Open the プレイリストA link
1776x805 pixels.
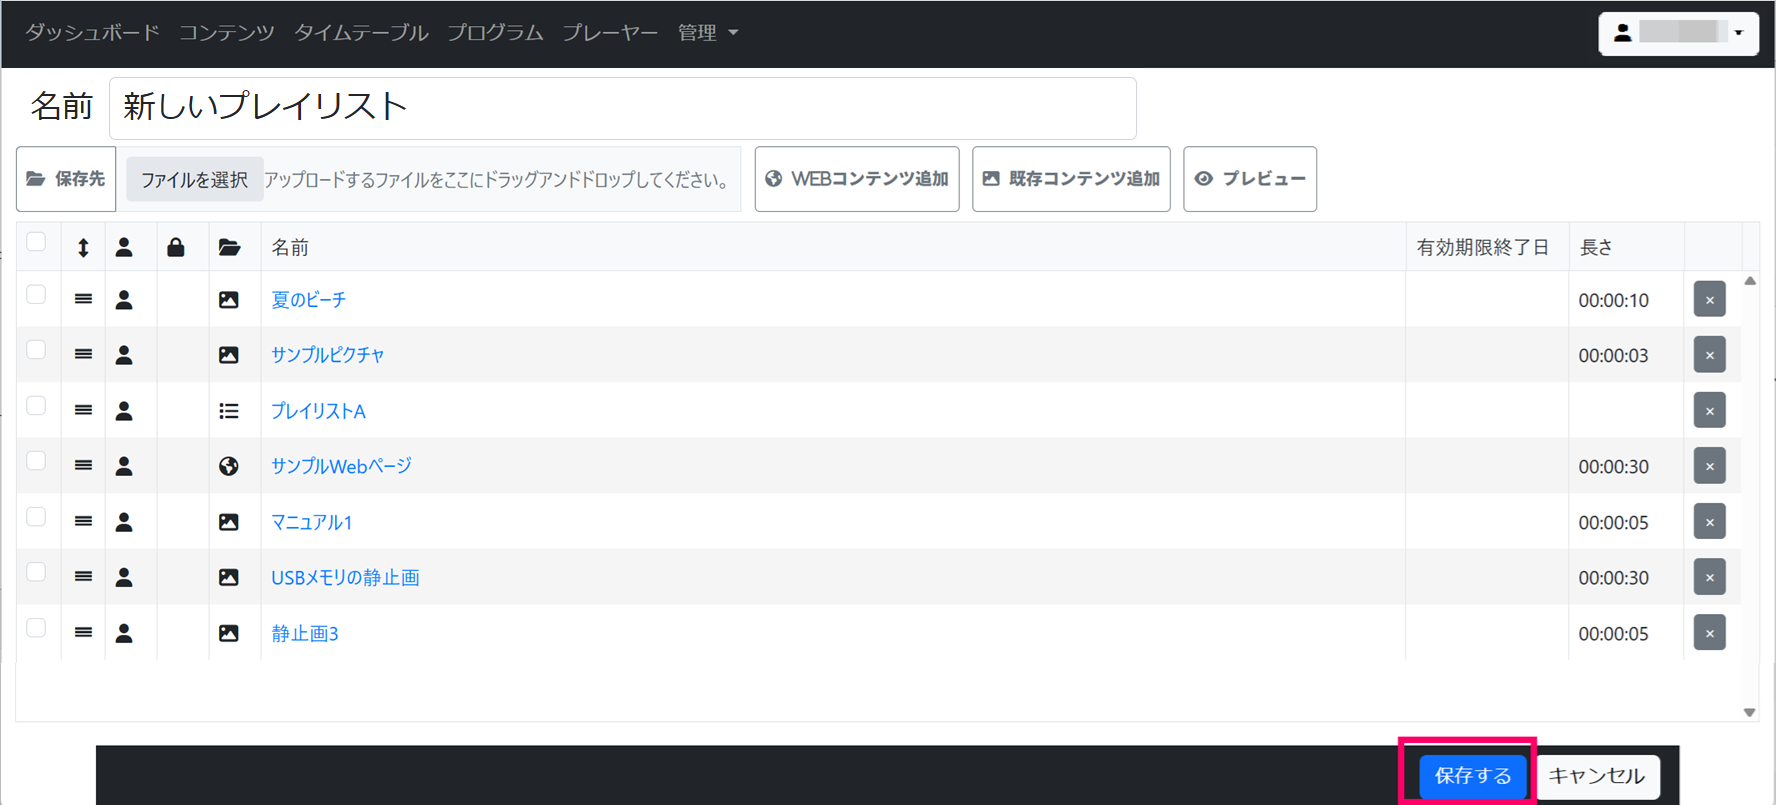(318, 411)
